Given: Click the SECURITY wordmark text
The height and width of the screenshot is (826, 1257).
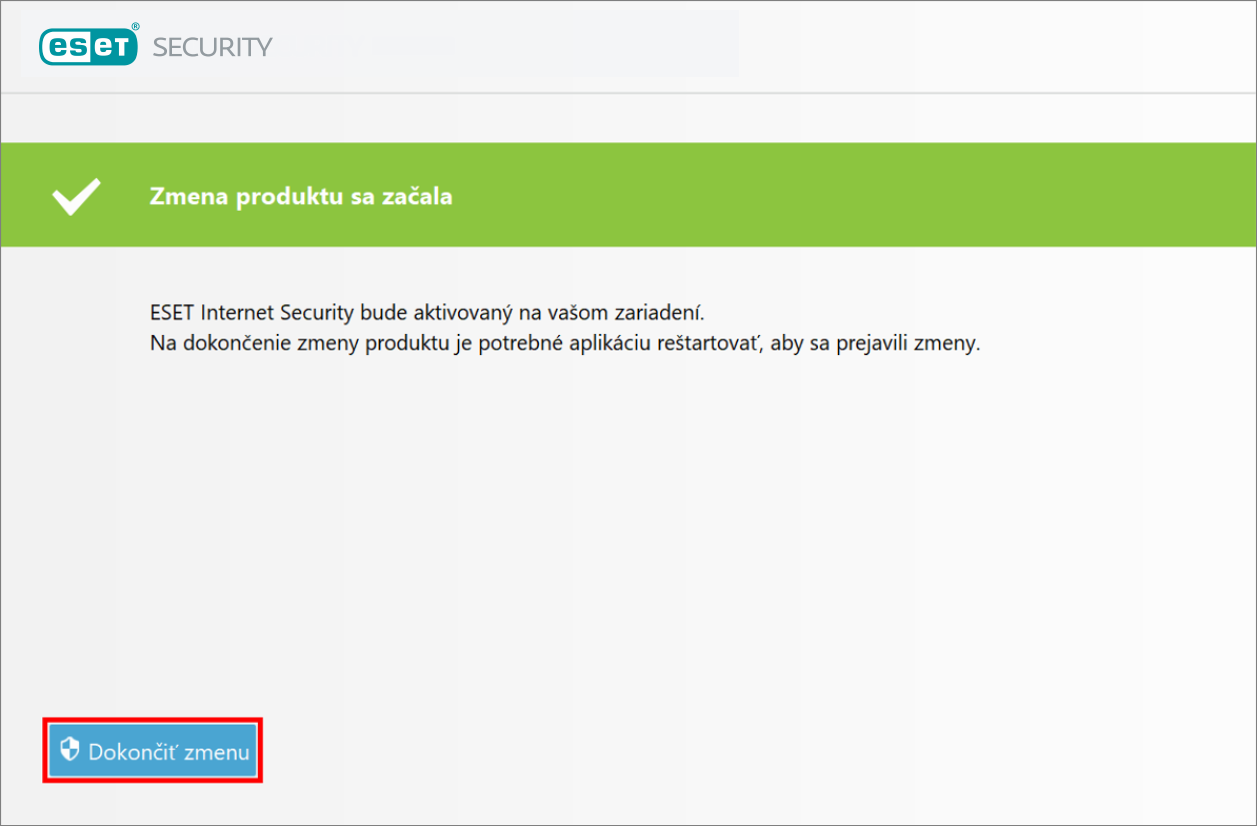Looking at the screenshot, I should coord(212,47).
